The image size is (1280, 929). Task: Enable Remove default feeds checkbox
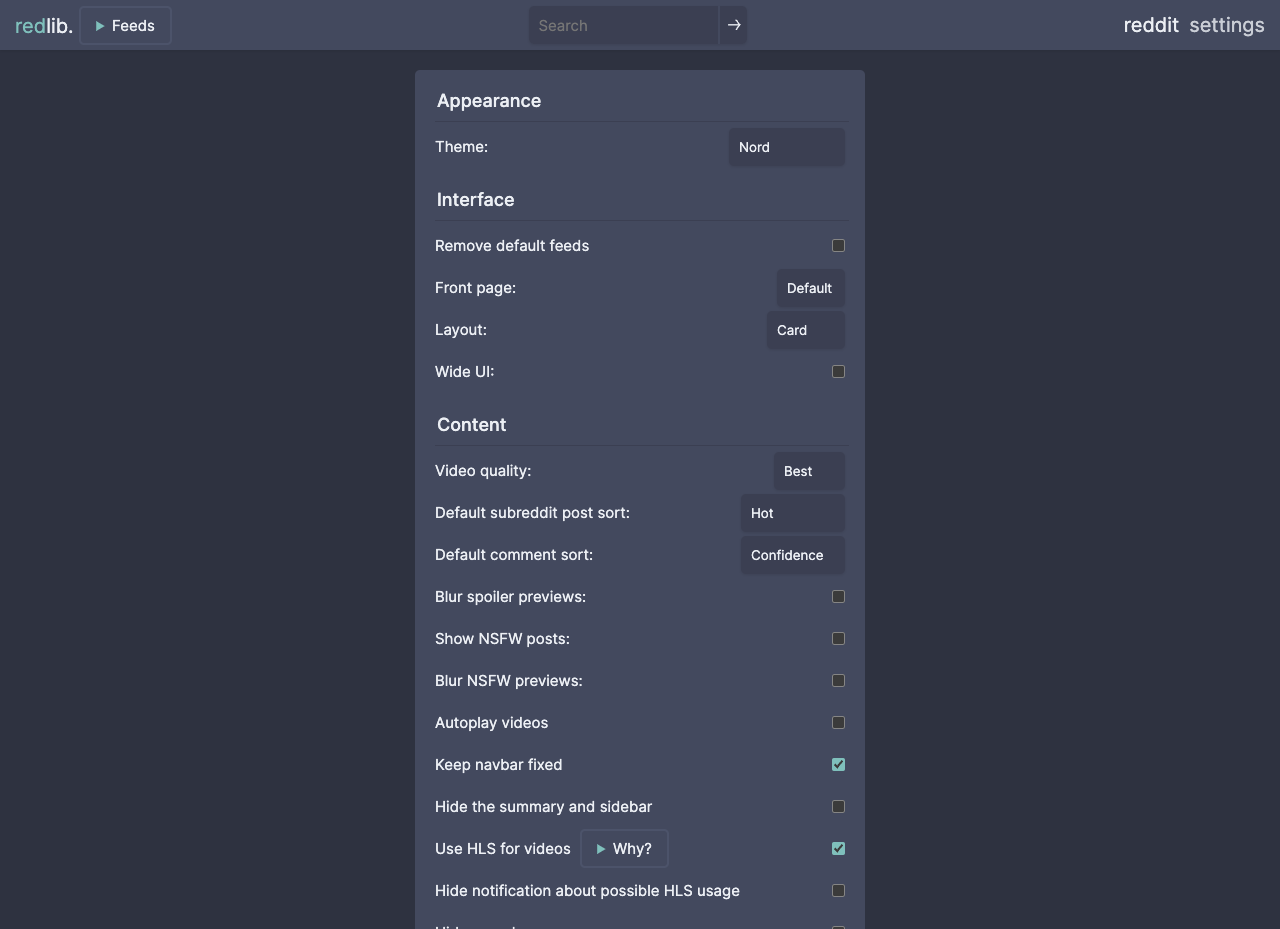(x=838, y=245)
